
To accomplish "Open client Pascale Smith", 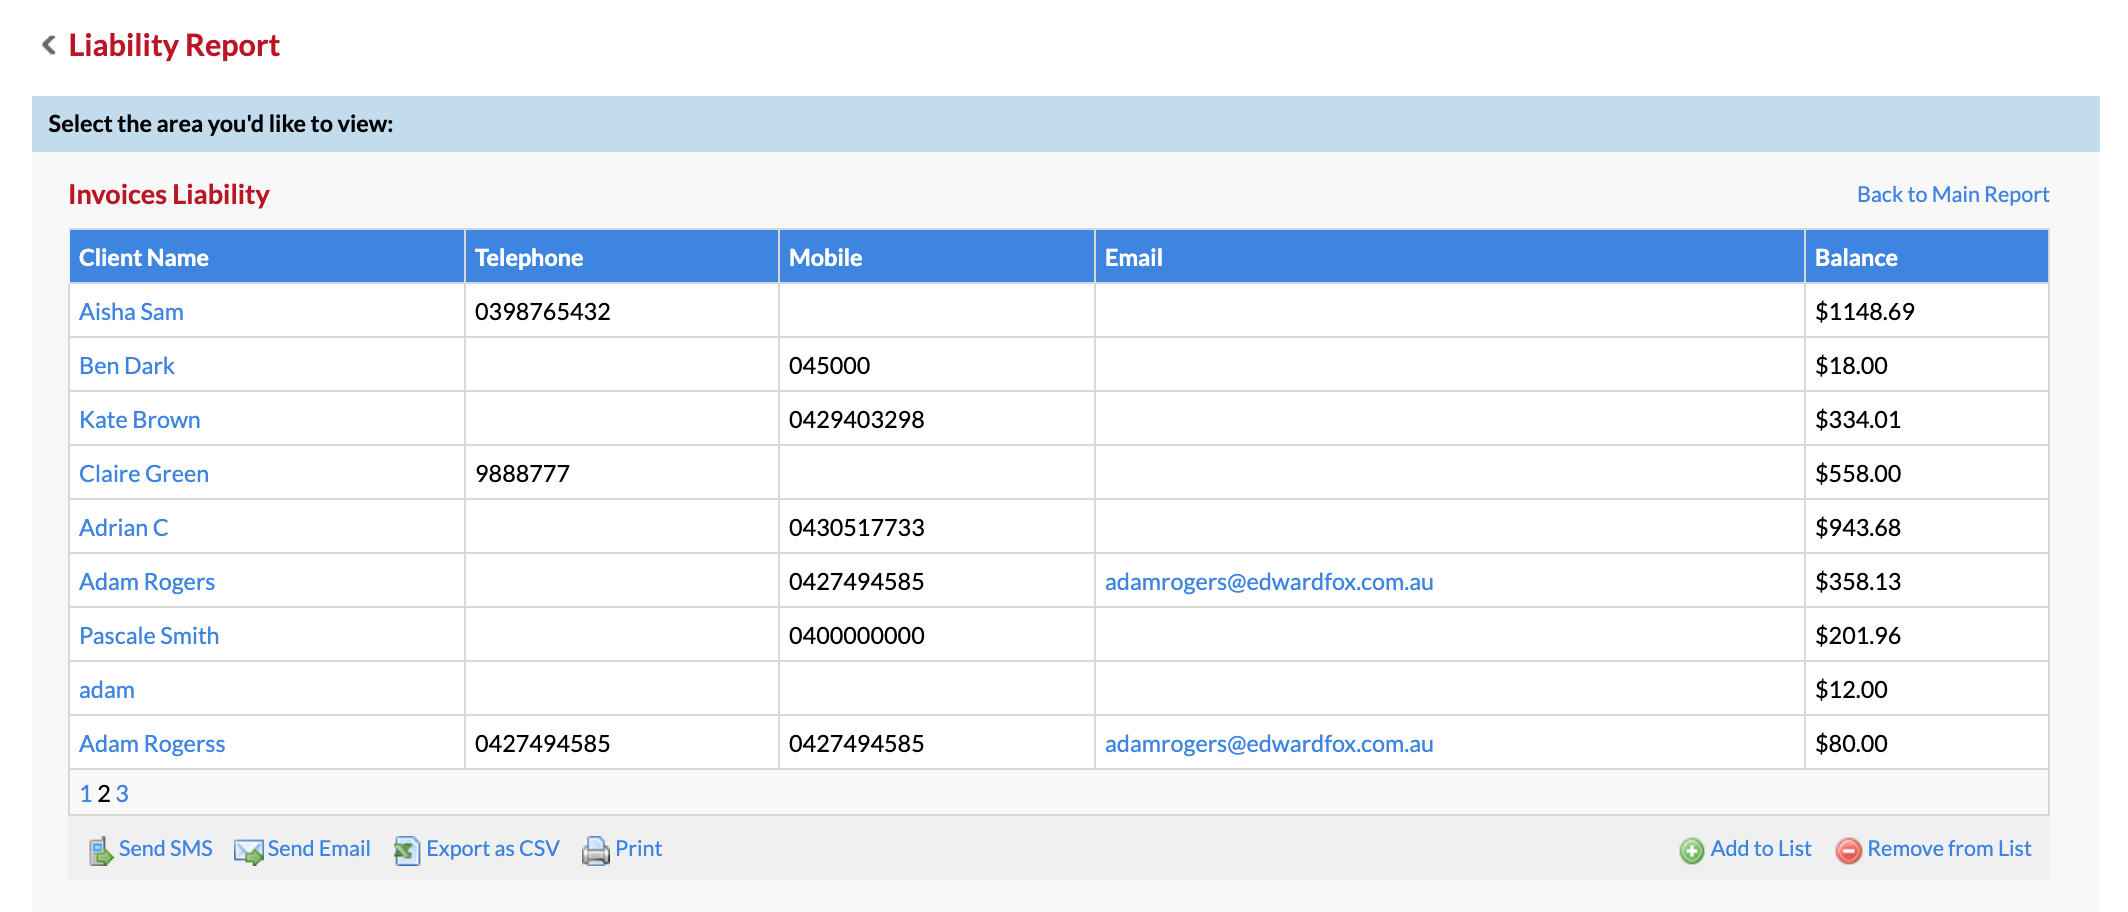I will point(149,636).
